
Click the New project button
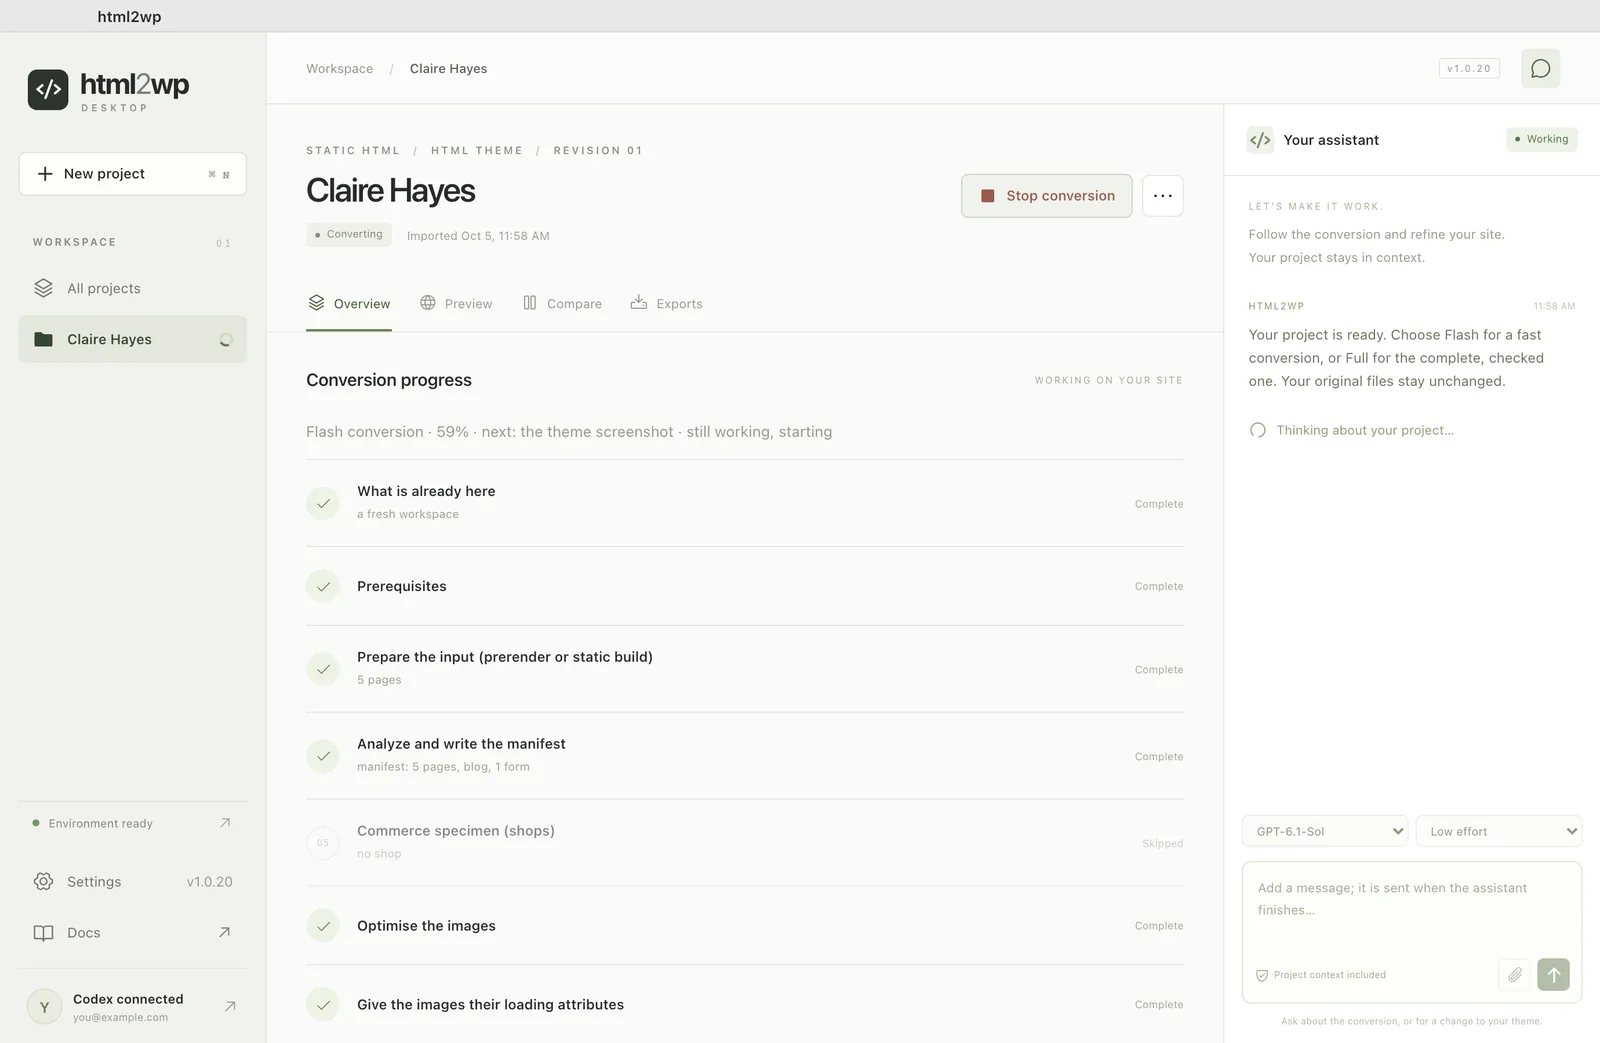pyautogui.click(x=132, y=174)
